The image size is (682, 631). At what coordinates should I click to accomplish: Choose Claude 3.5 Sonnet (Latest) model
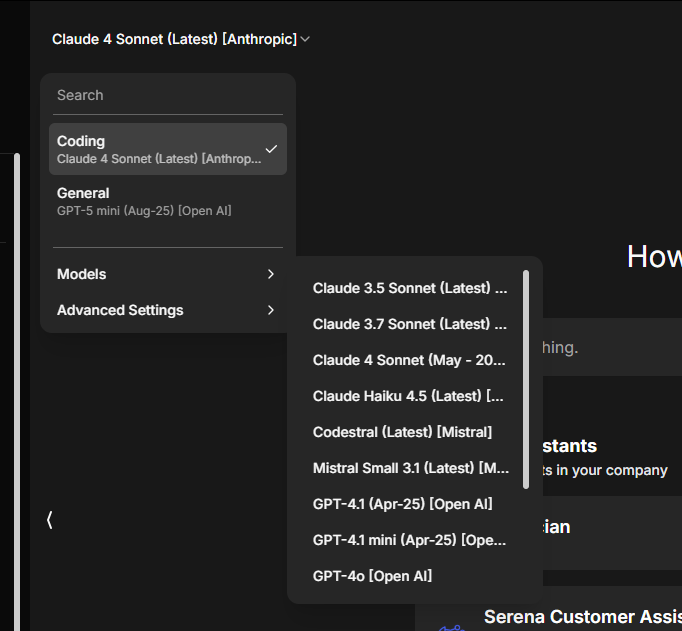(x=409, y=288)
